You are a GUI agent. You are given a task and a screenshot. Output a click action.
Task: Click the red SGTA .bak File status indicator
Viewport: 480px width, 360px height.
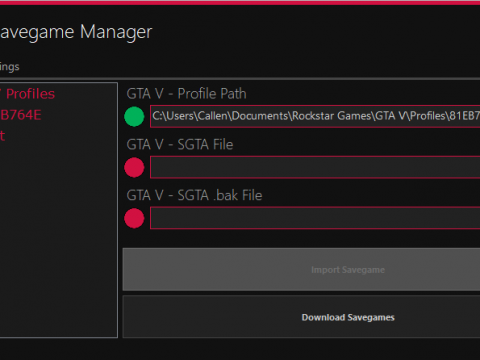coord(134,218)
